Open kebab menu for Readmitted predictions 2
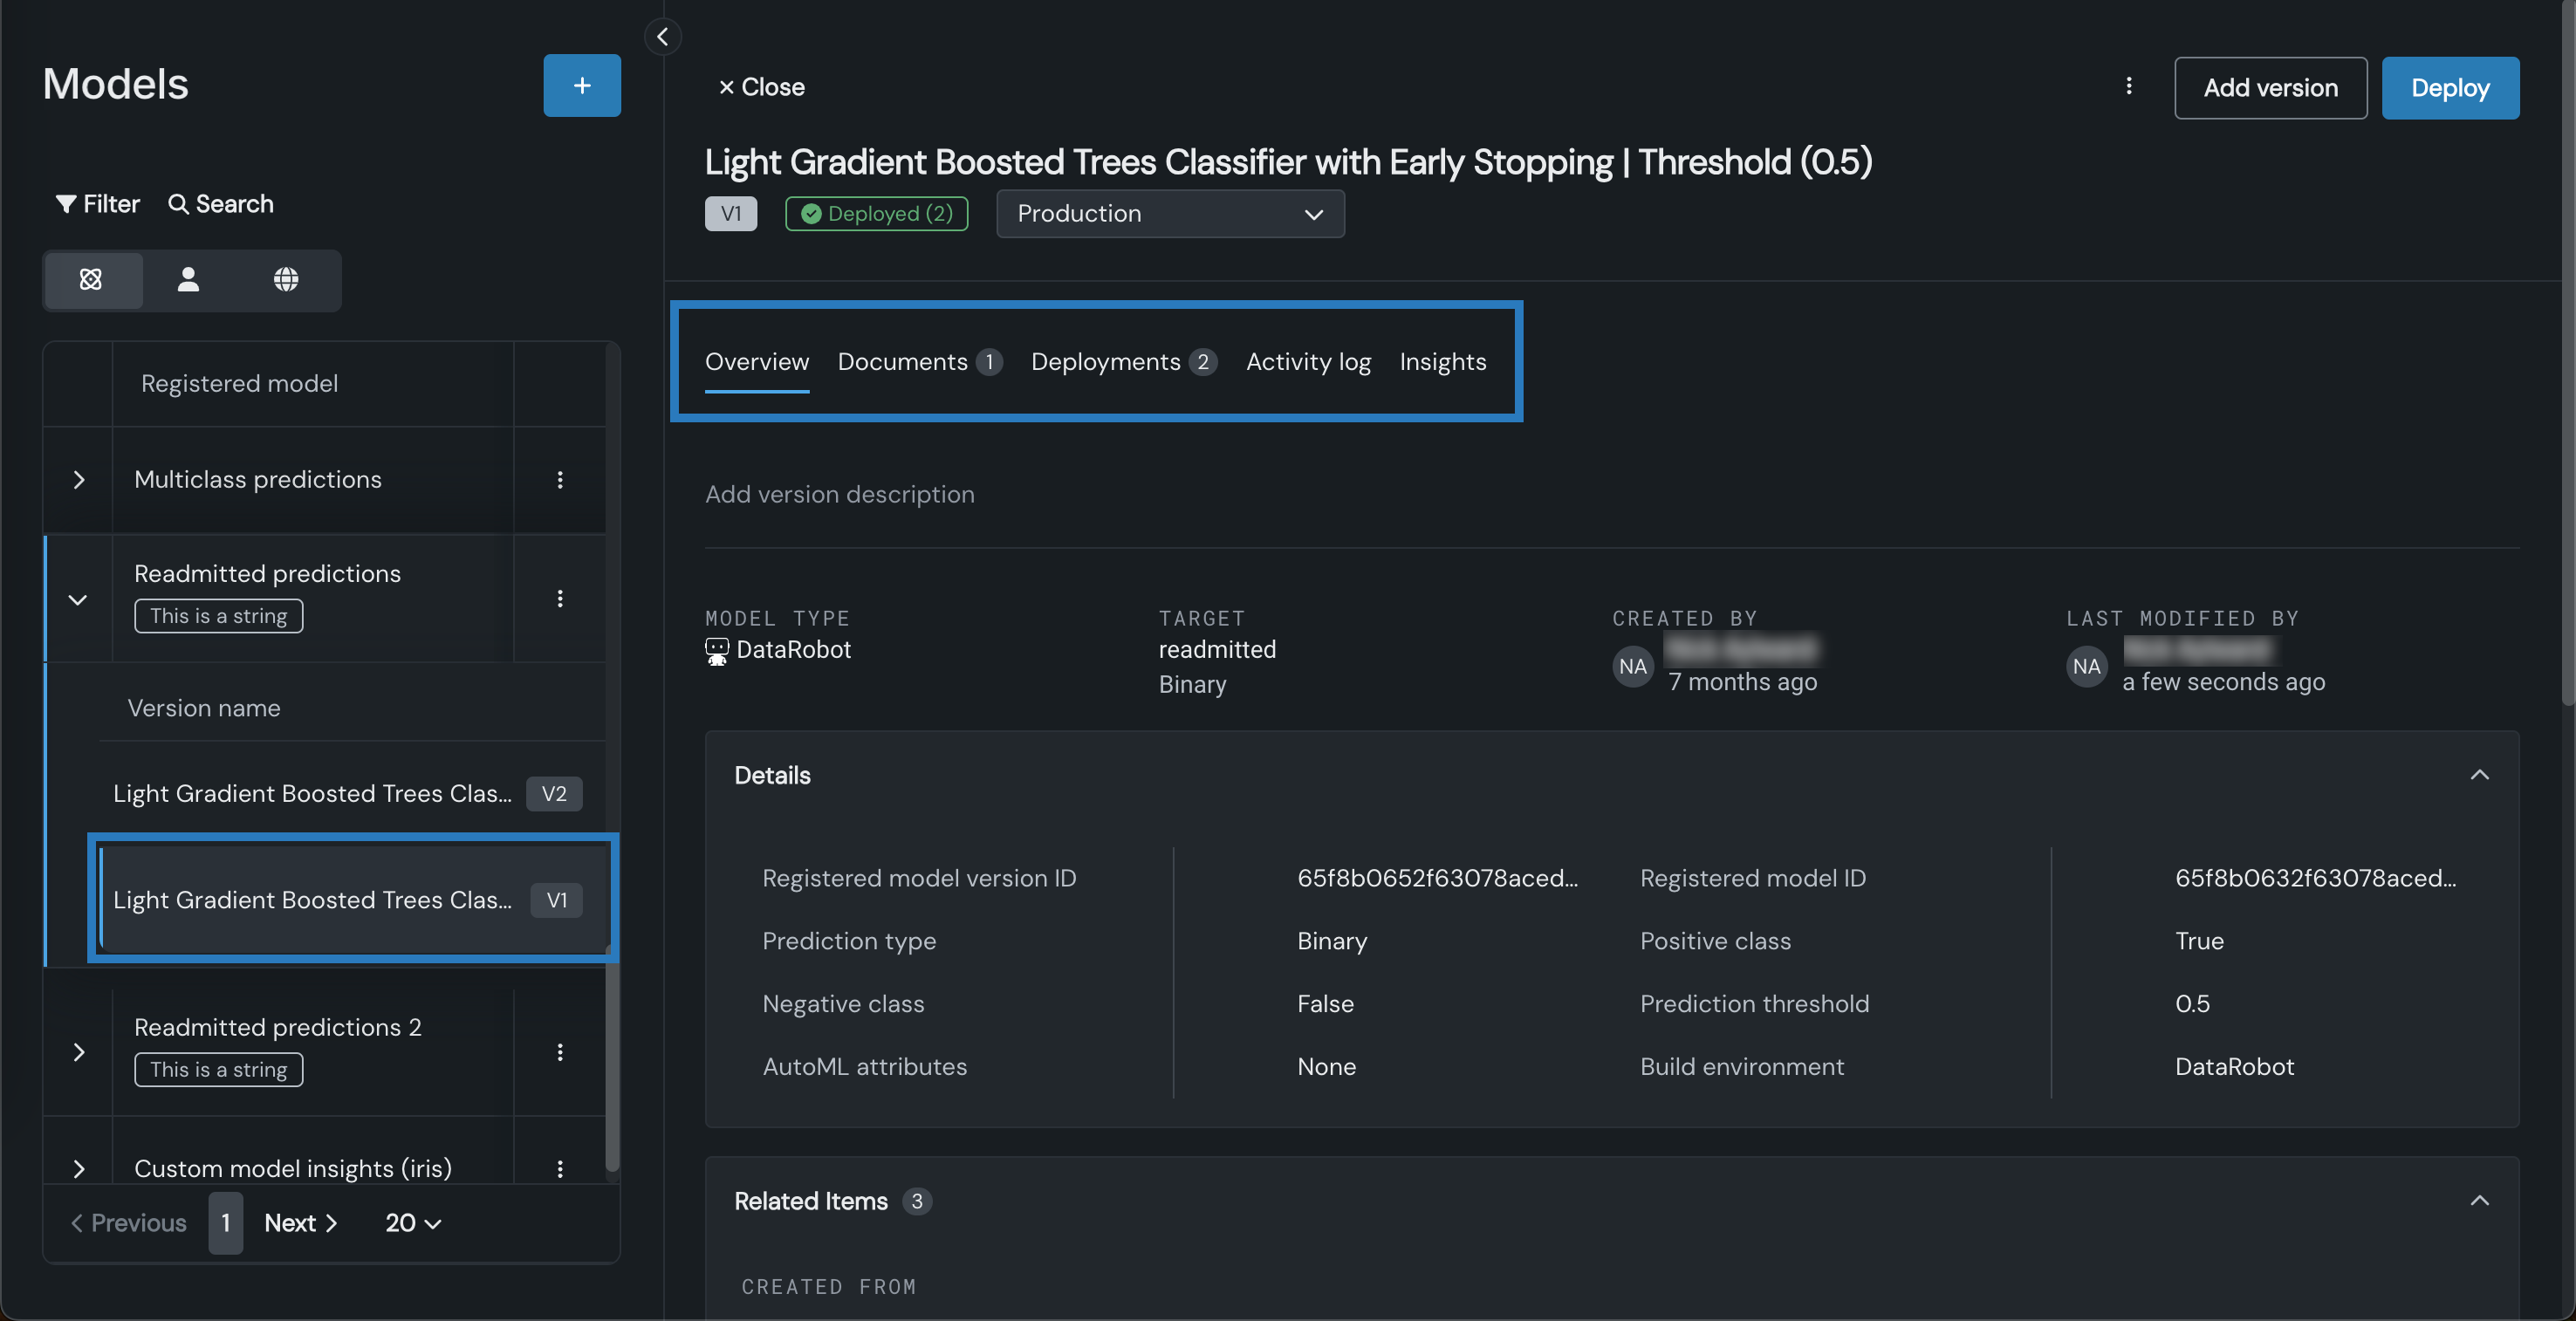The image size is (2576, 1321). click(x=560, y=1052)
